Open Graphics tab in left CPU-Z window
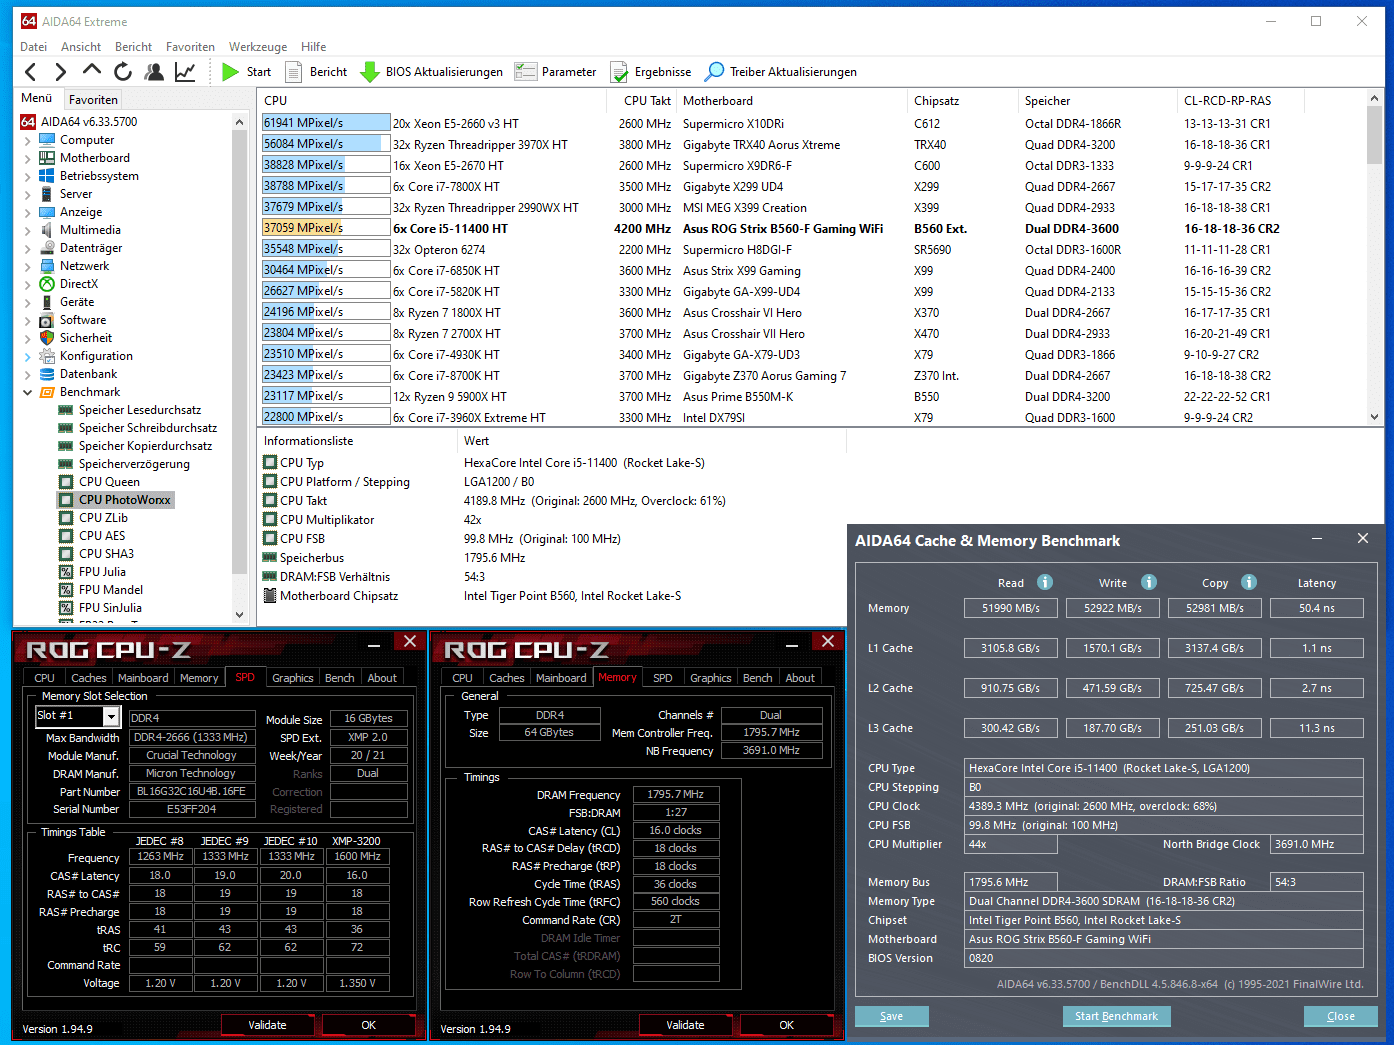1394x1045 pixels. 293,678
